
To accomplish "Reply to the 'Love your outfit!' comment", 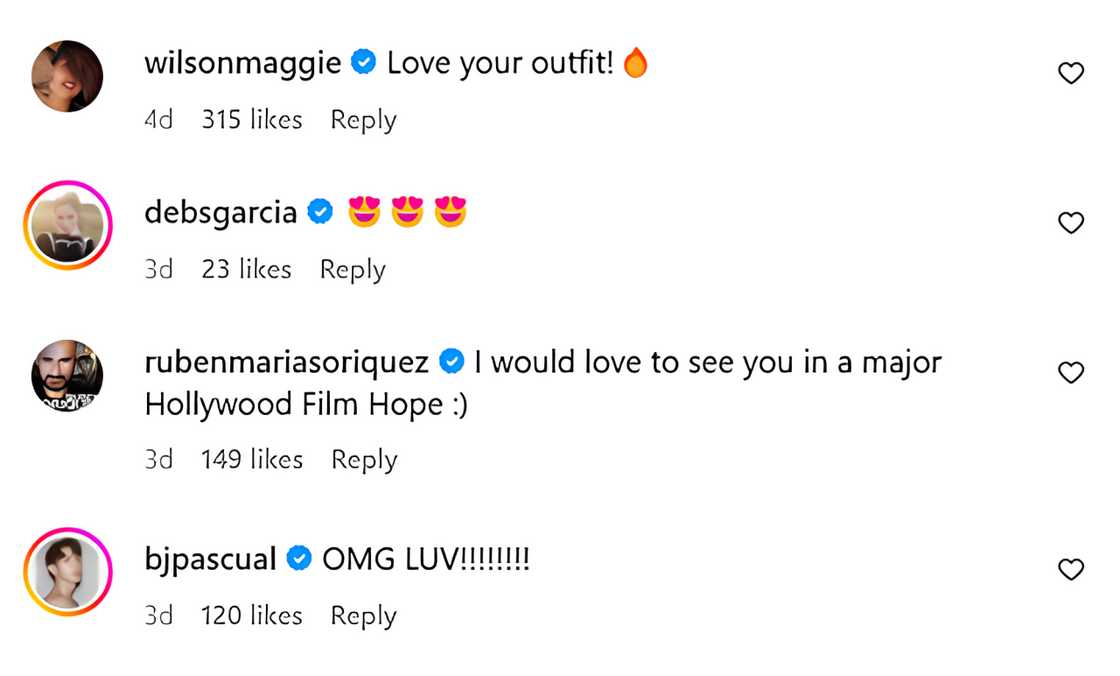I will pos(363,120).
